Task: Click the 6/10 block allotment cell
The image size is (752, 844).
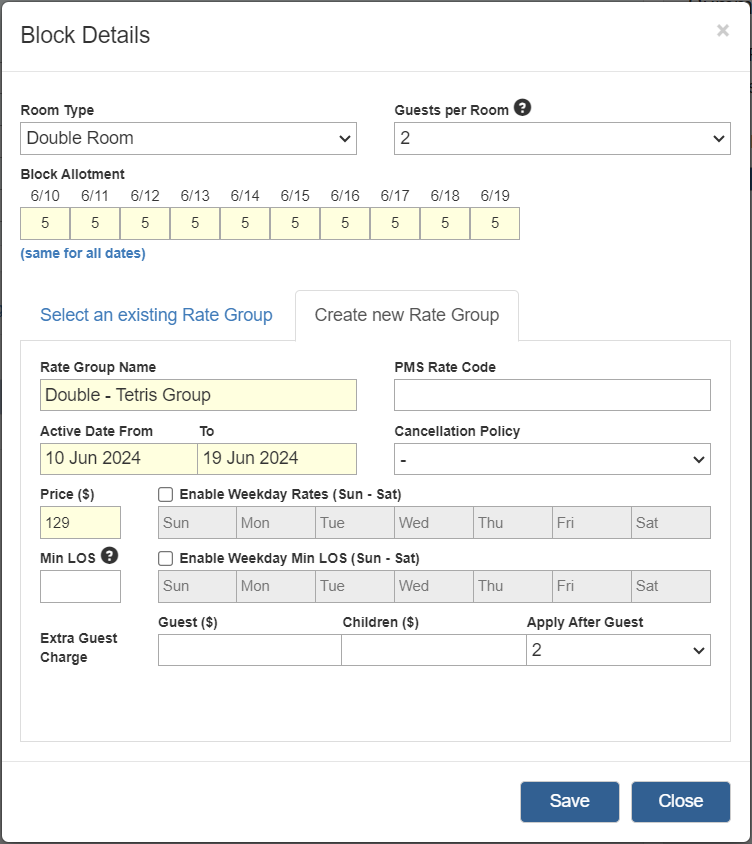Action: coord(45,223)
